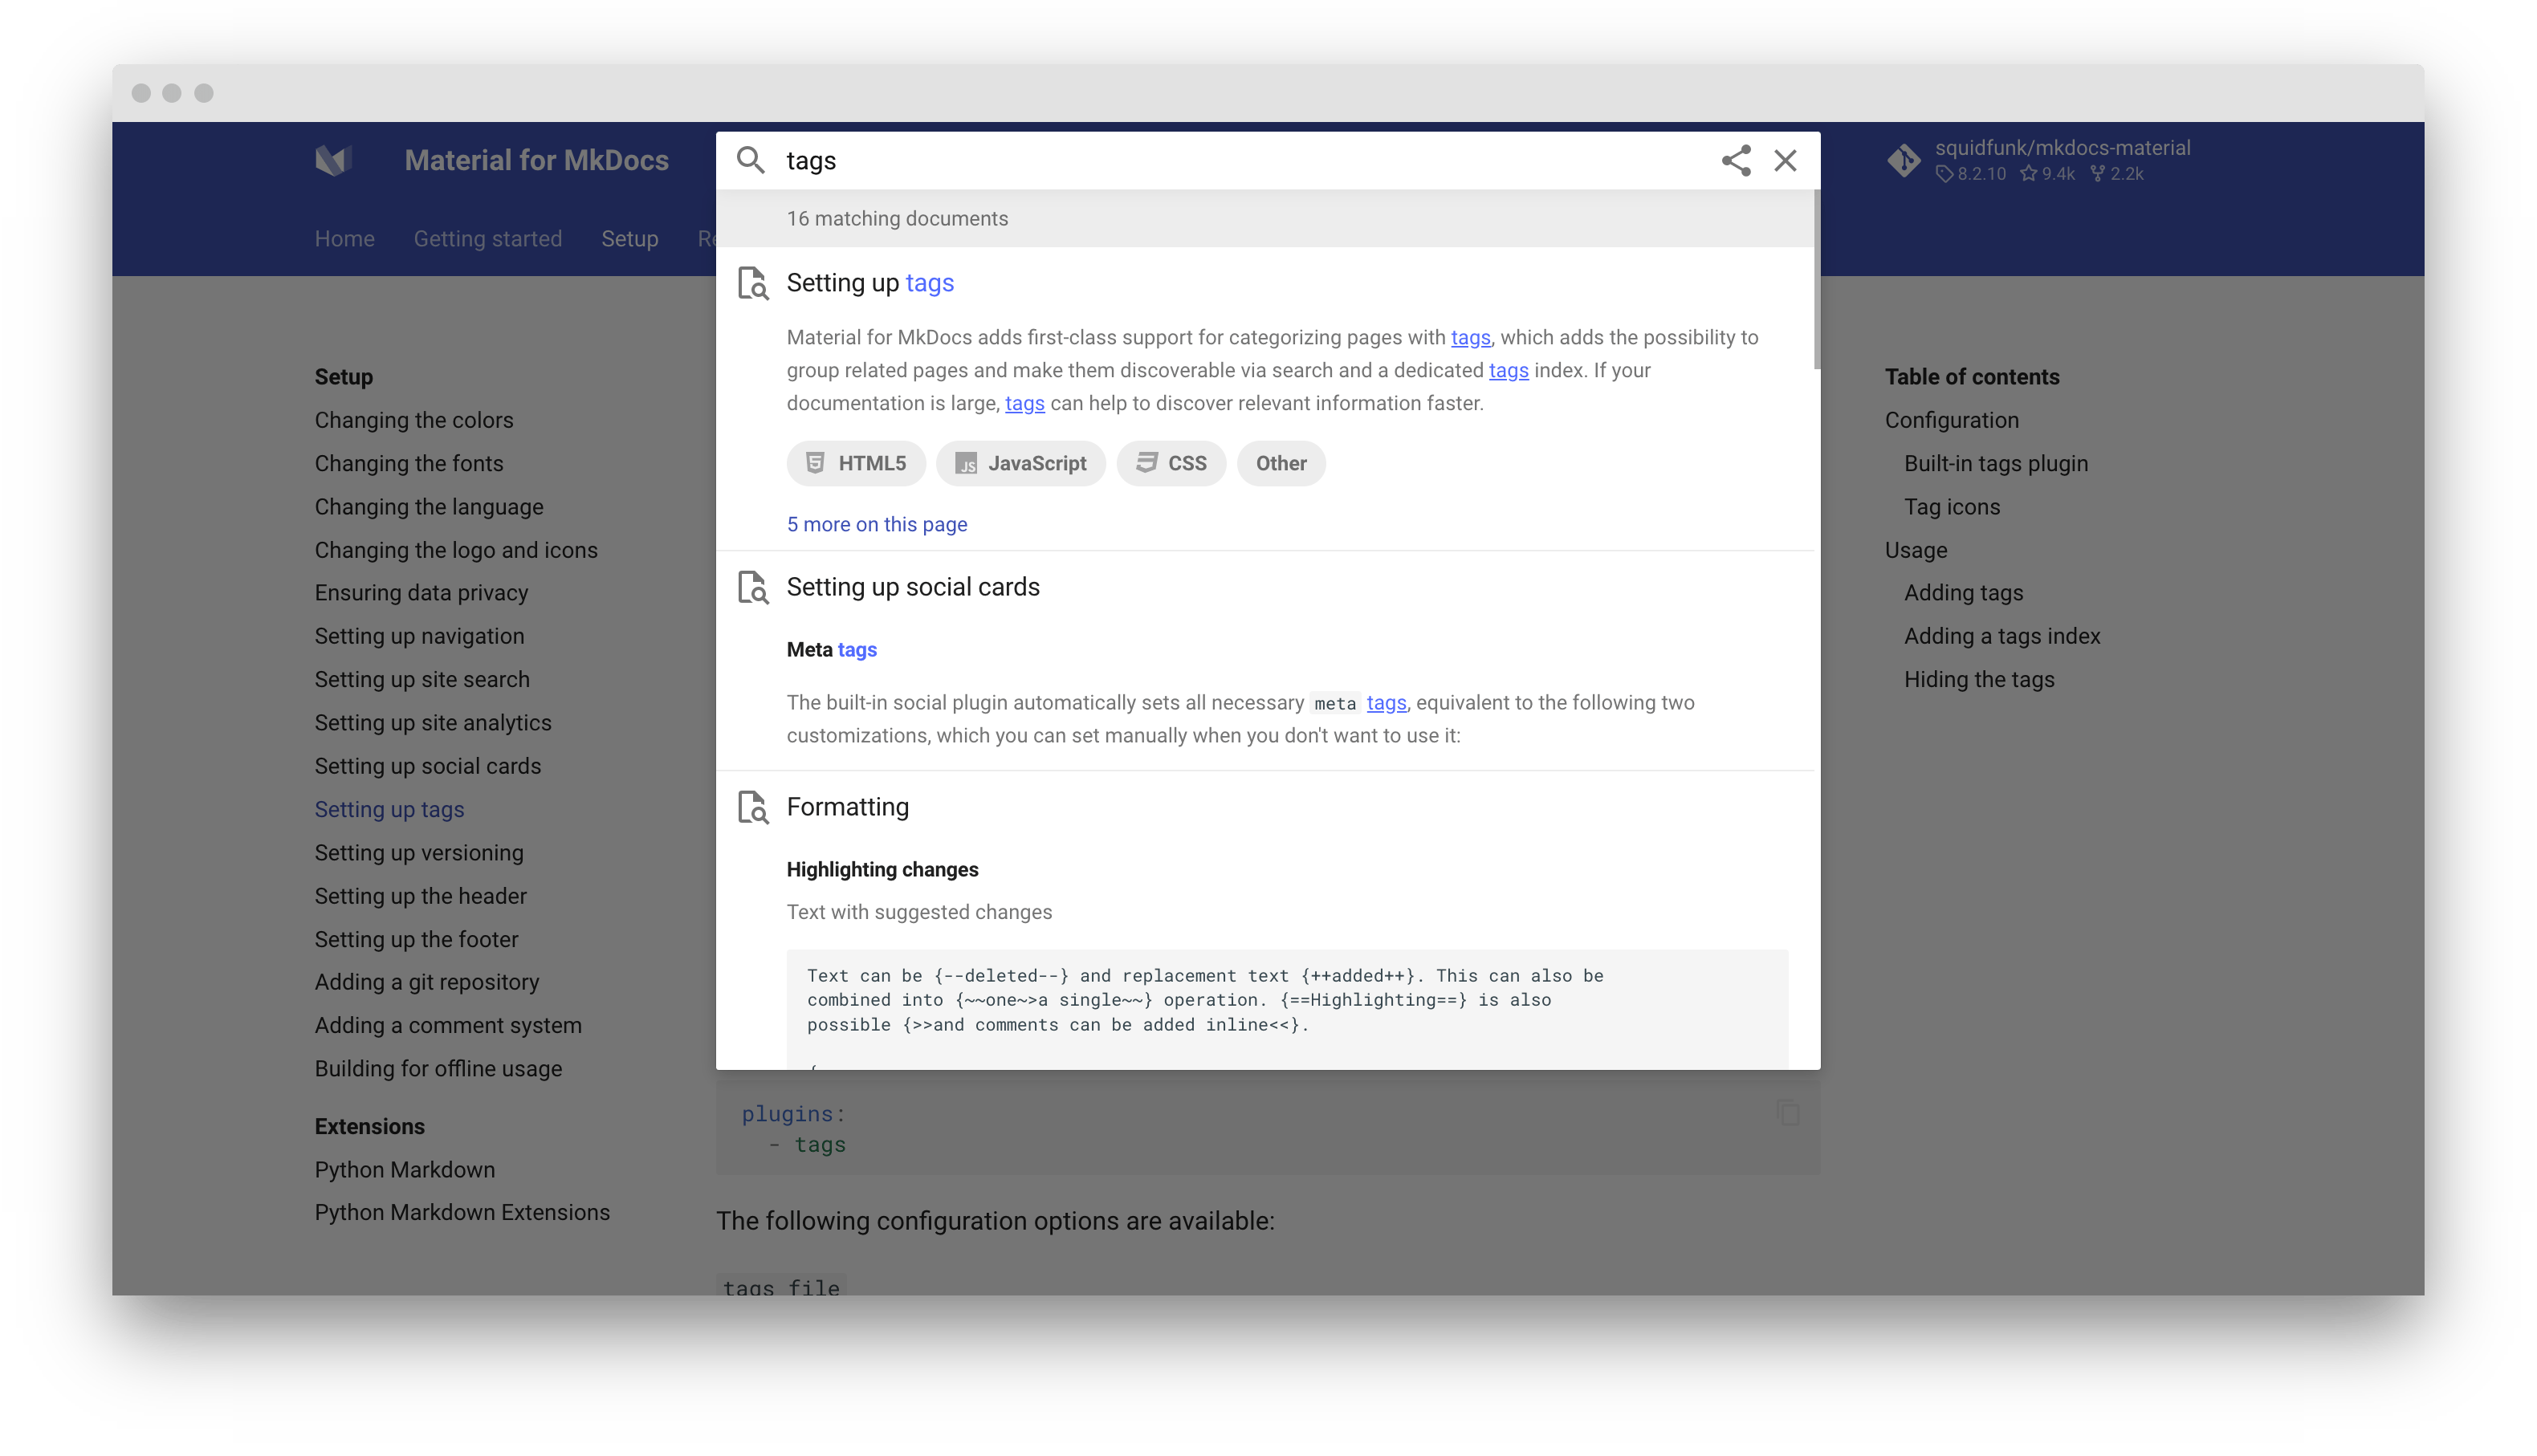Click the CSS tag chip
2537x1456 pixels.
coord(1171,463)
